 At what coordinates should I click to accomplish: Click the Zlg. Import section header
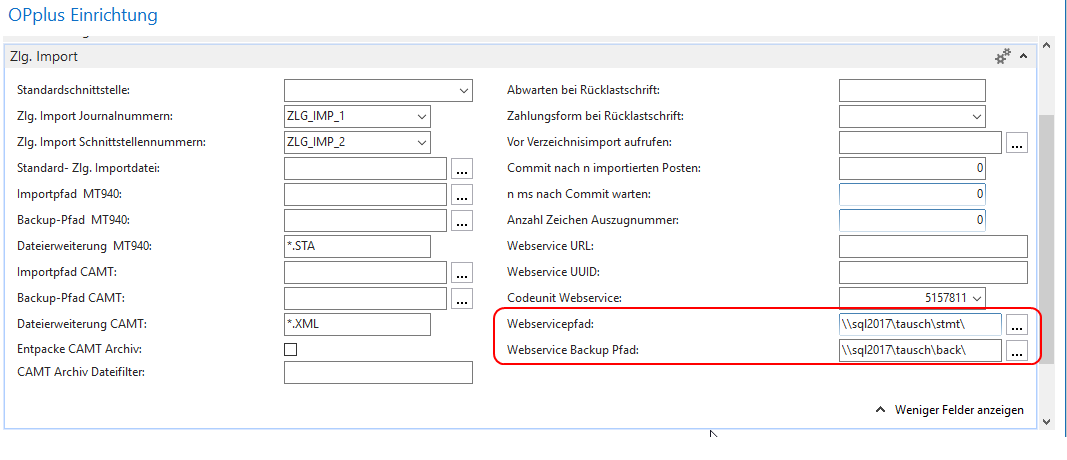(520, 56)
